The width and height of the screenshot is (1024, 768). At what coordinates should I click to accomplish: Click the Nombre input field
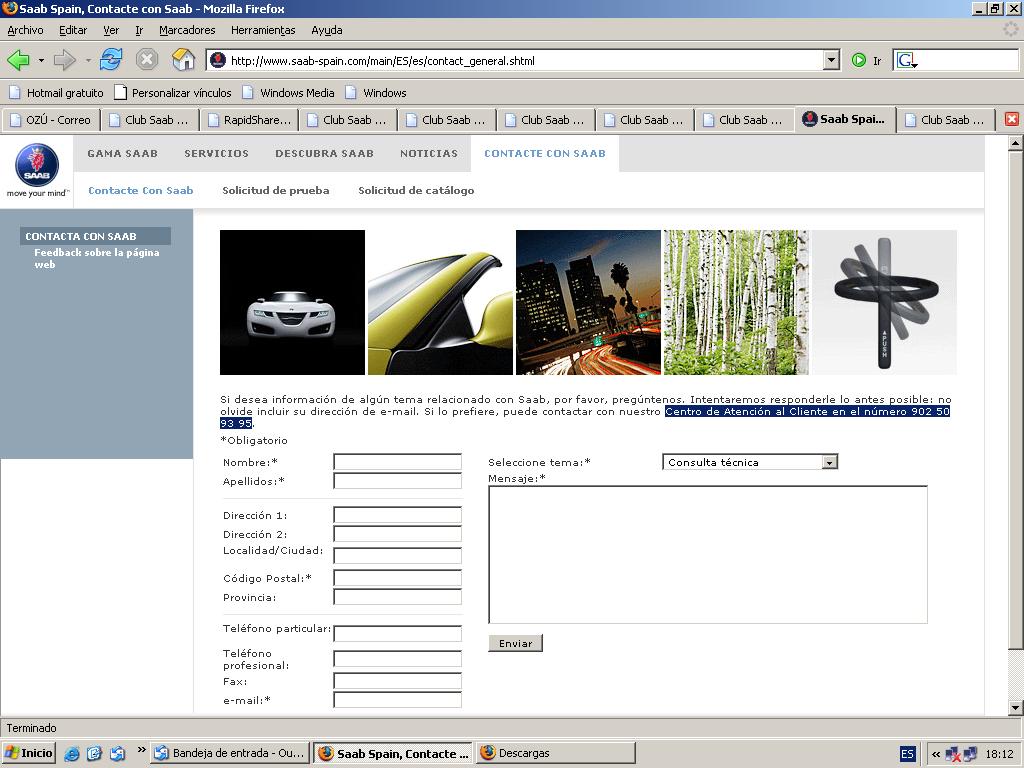point(397,462)
